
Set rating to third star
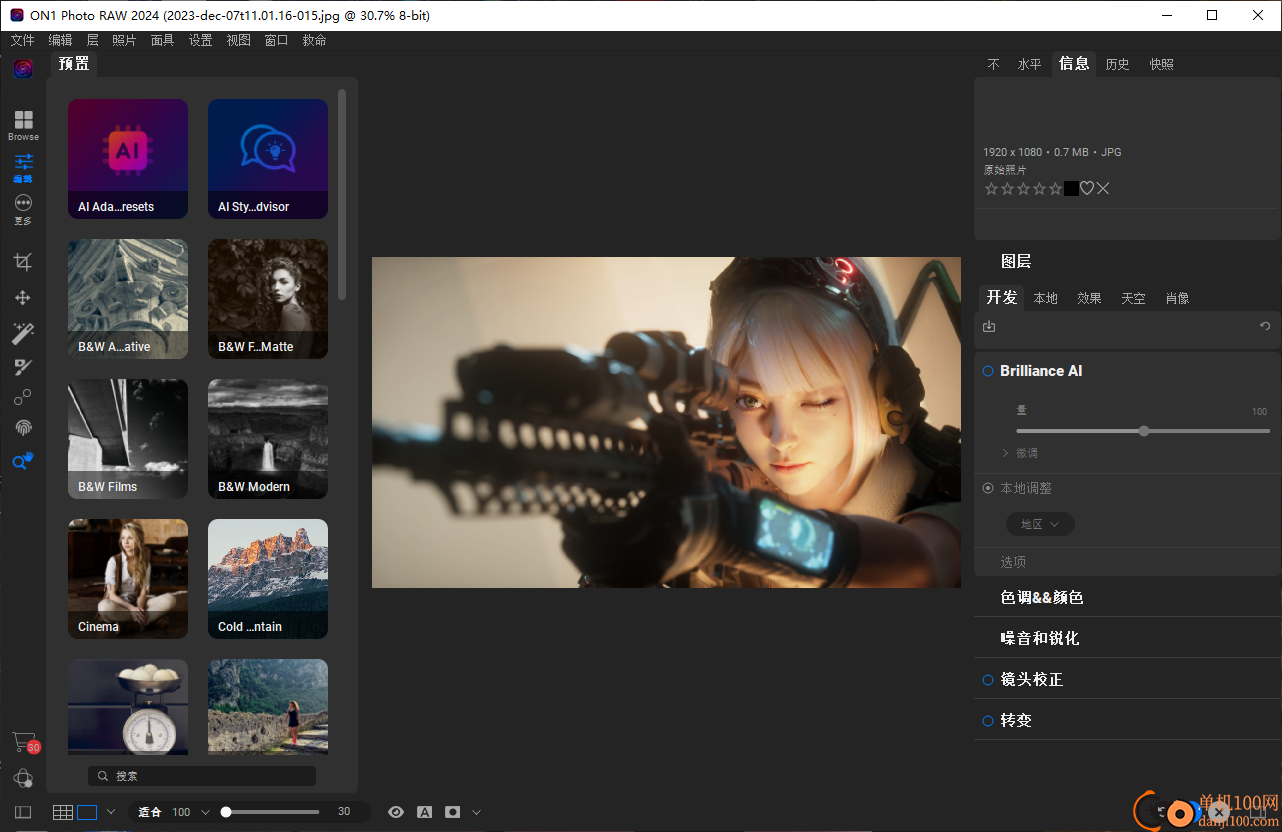tap(1023, 188)
